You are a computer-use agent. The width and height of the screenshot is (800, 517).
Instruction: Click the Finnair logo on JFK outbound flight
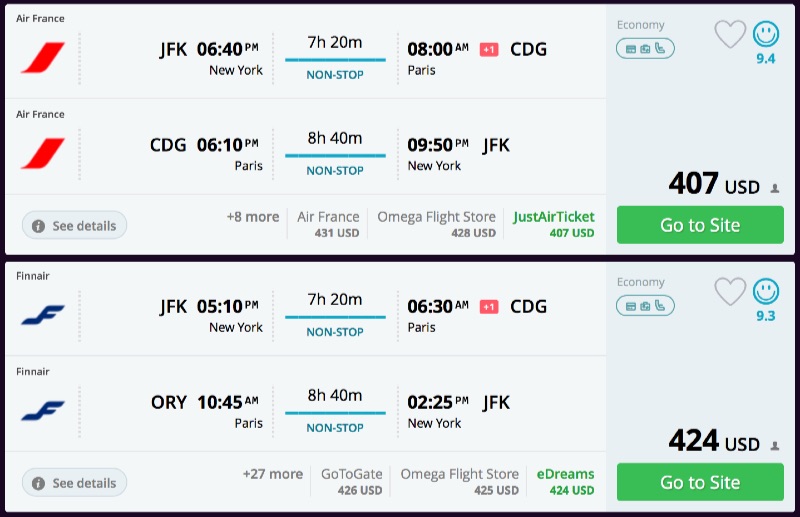43,315
